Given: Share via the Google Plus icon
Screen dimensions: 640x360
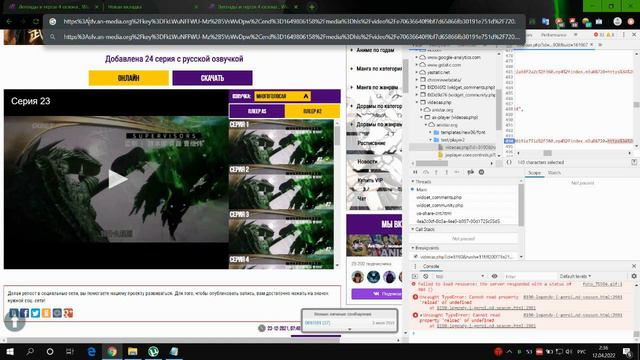Looking at the screenshot, I should (x=68, y=313).
